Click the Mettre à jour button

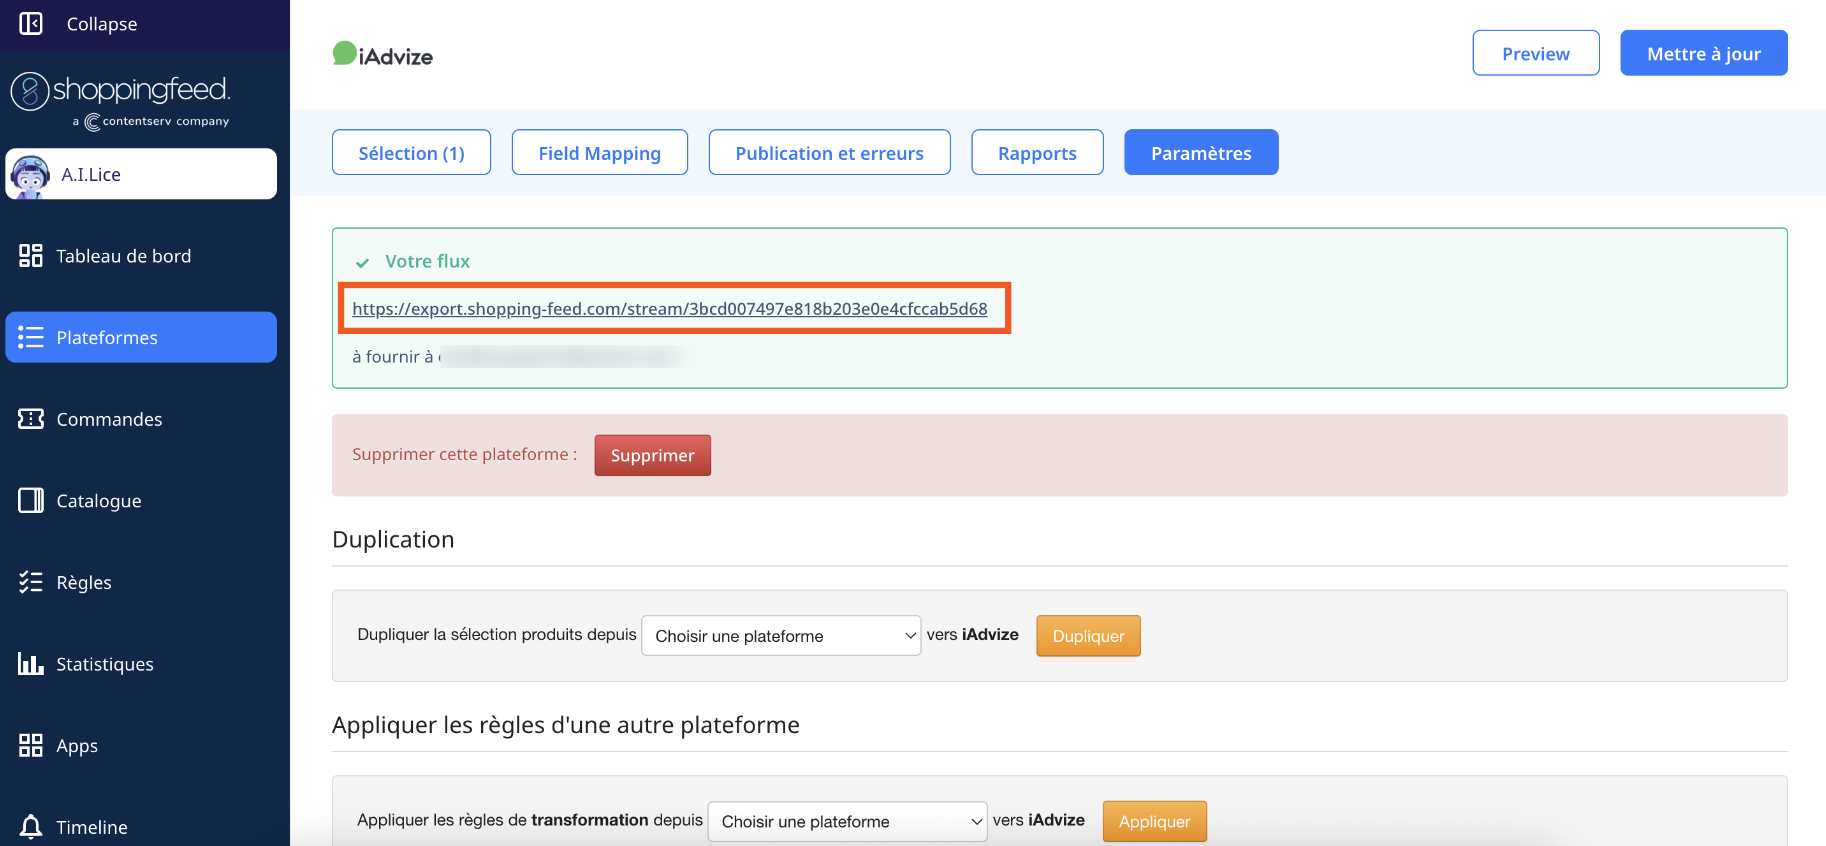pos(1704,53)
